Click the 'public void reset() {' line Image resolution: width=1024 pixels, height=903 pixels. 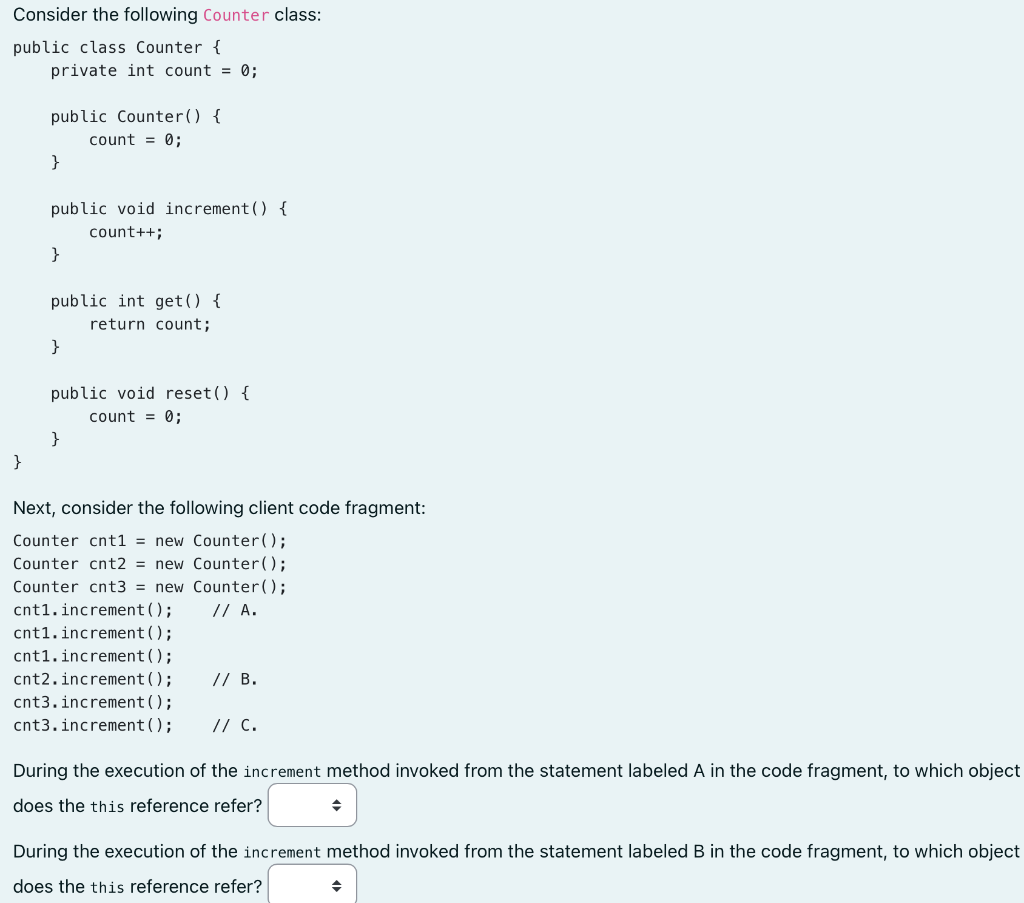point(150,393)
